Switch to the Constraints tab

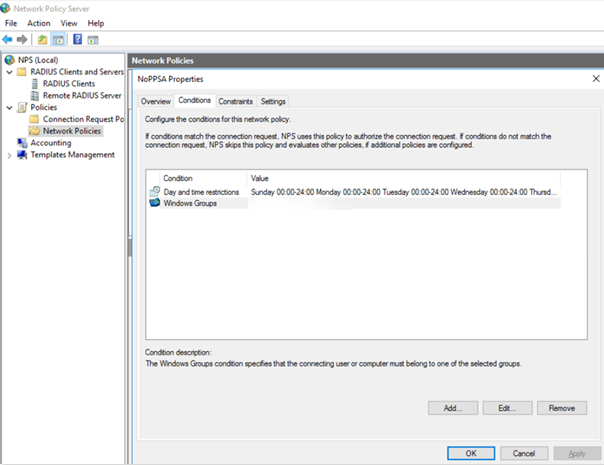[x=235, y=101]
